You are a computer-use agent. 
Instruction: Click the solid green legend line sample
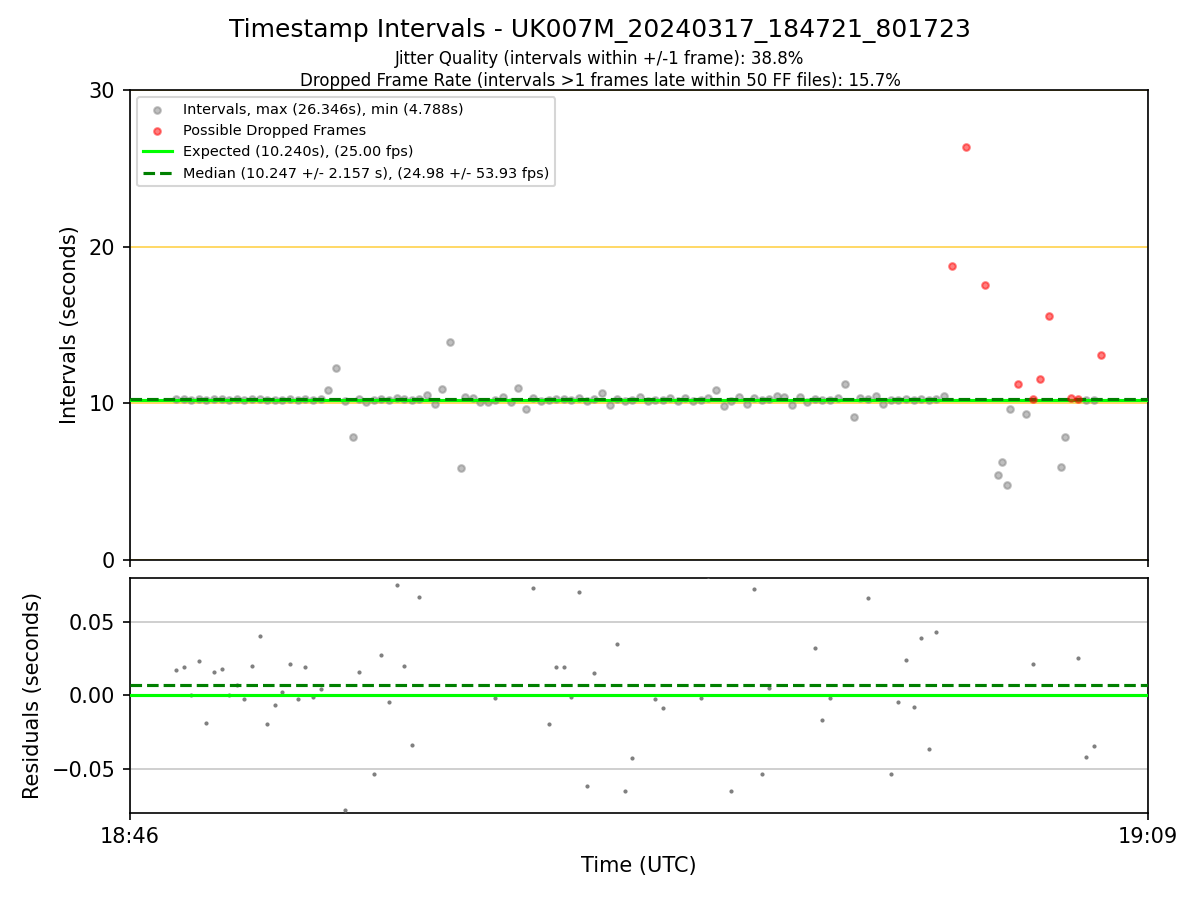(157, 152)
